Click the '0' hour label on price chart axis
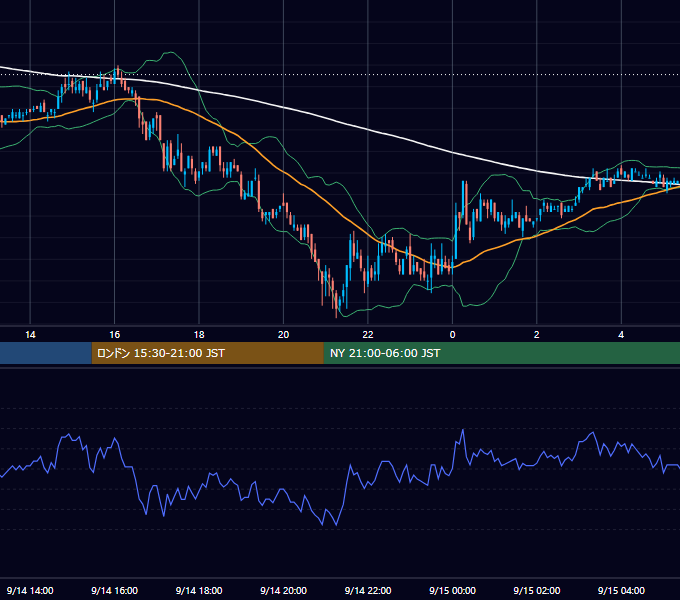680x600 pixels. click(x=452, y=335)
